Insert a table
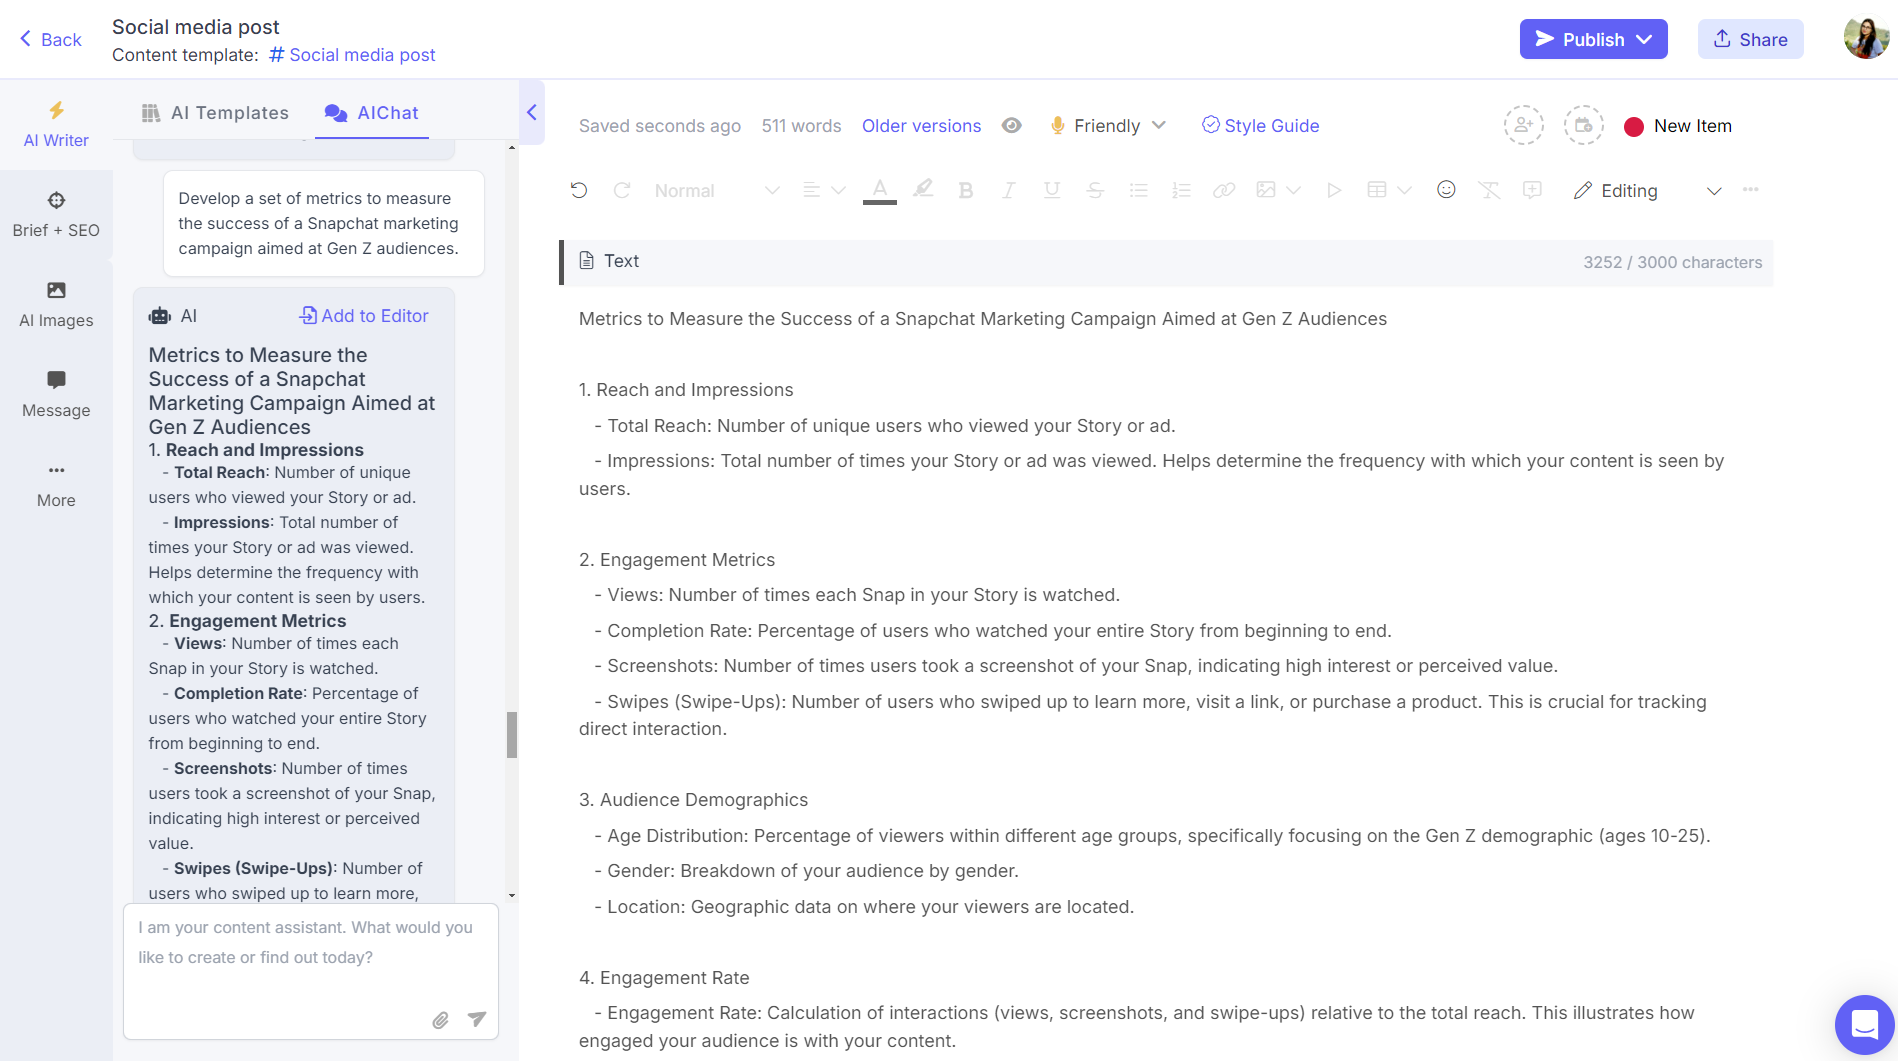The height and width of the screenshot is (1061, 1898). [x=1377, y=190]
